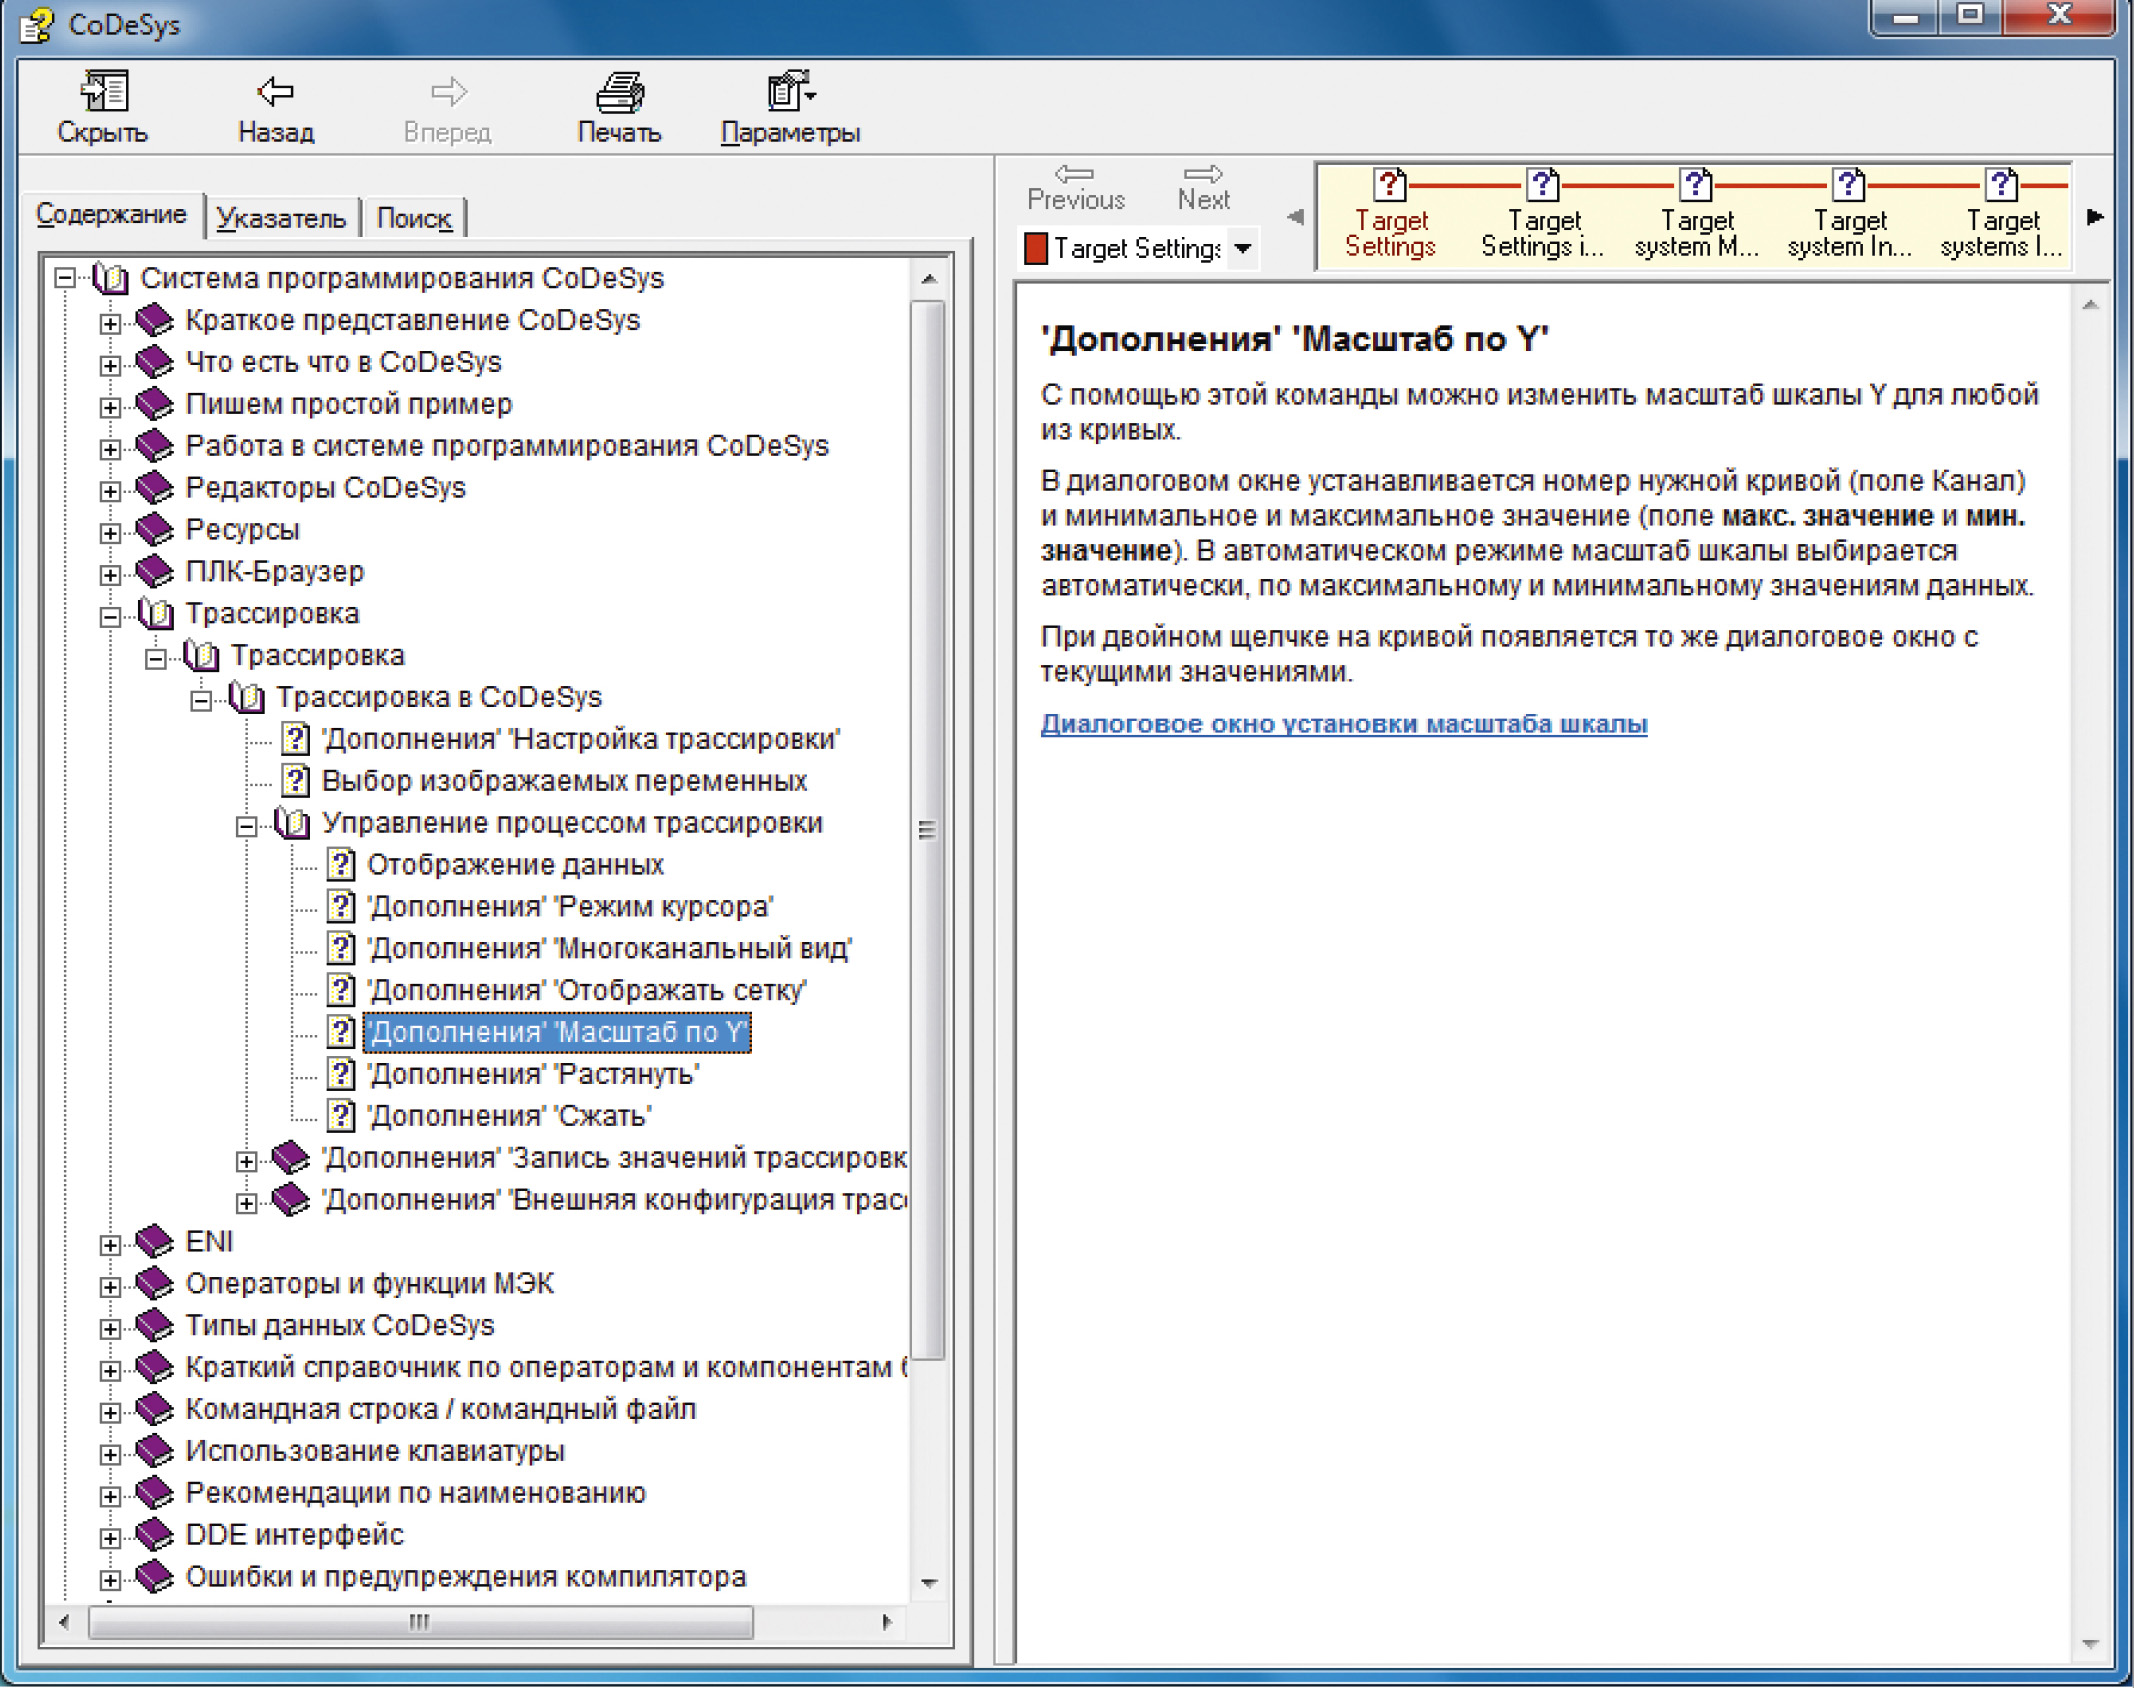Select 'Дополнения' 'Настройка трассировки' topic
This screenshot has width=2134, height=1688.
click(581, 738)
